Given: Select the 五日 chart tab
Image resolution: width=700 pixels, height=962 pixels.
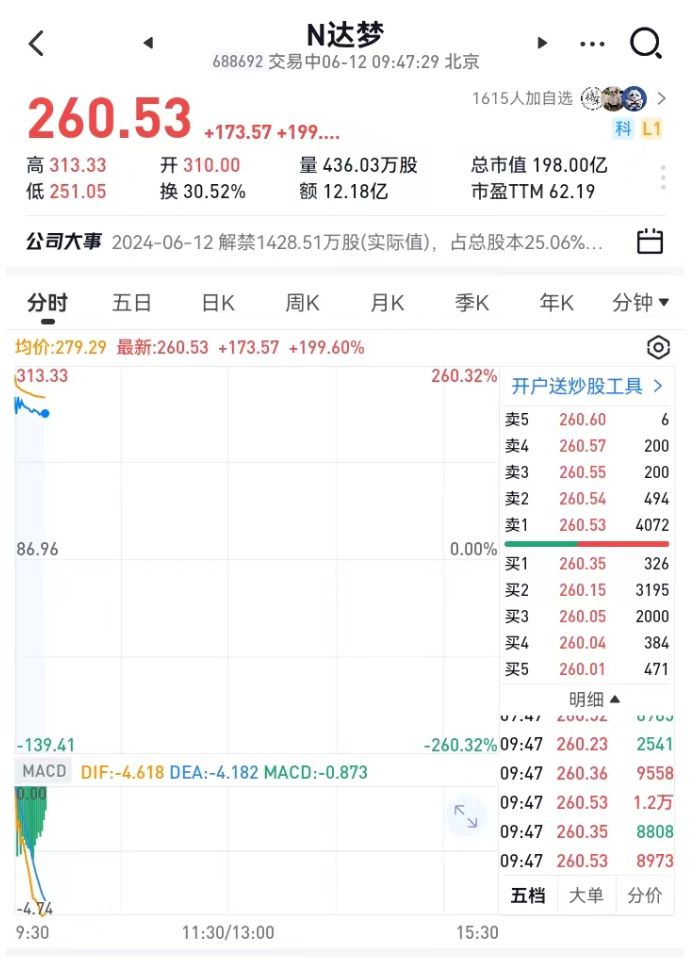Looking at the screenshot, I should click(x=132, y=303).
